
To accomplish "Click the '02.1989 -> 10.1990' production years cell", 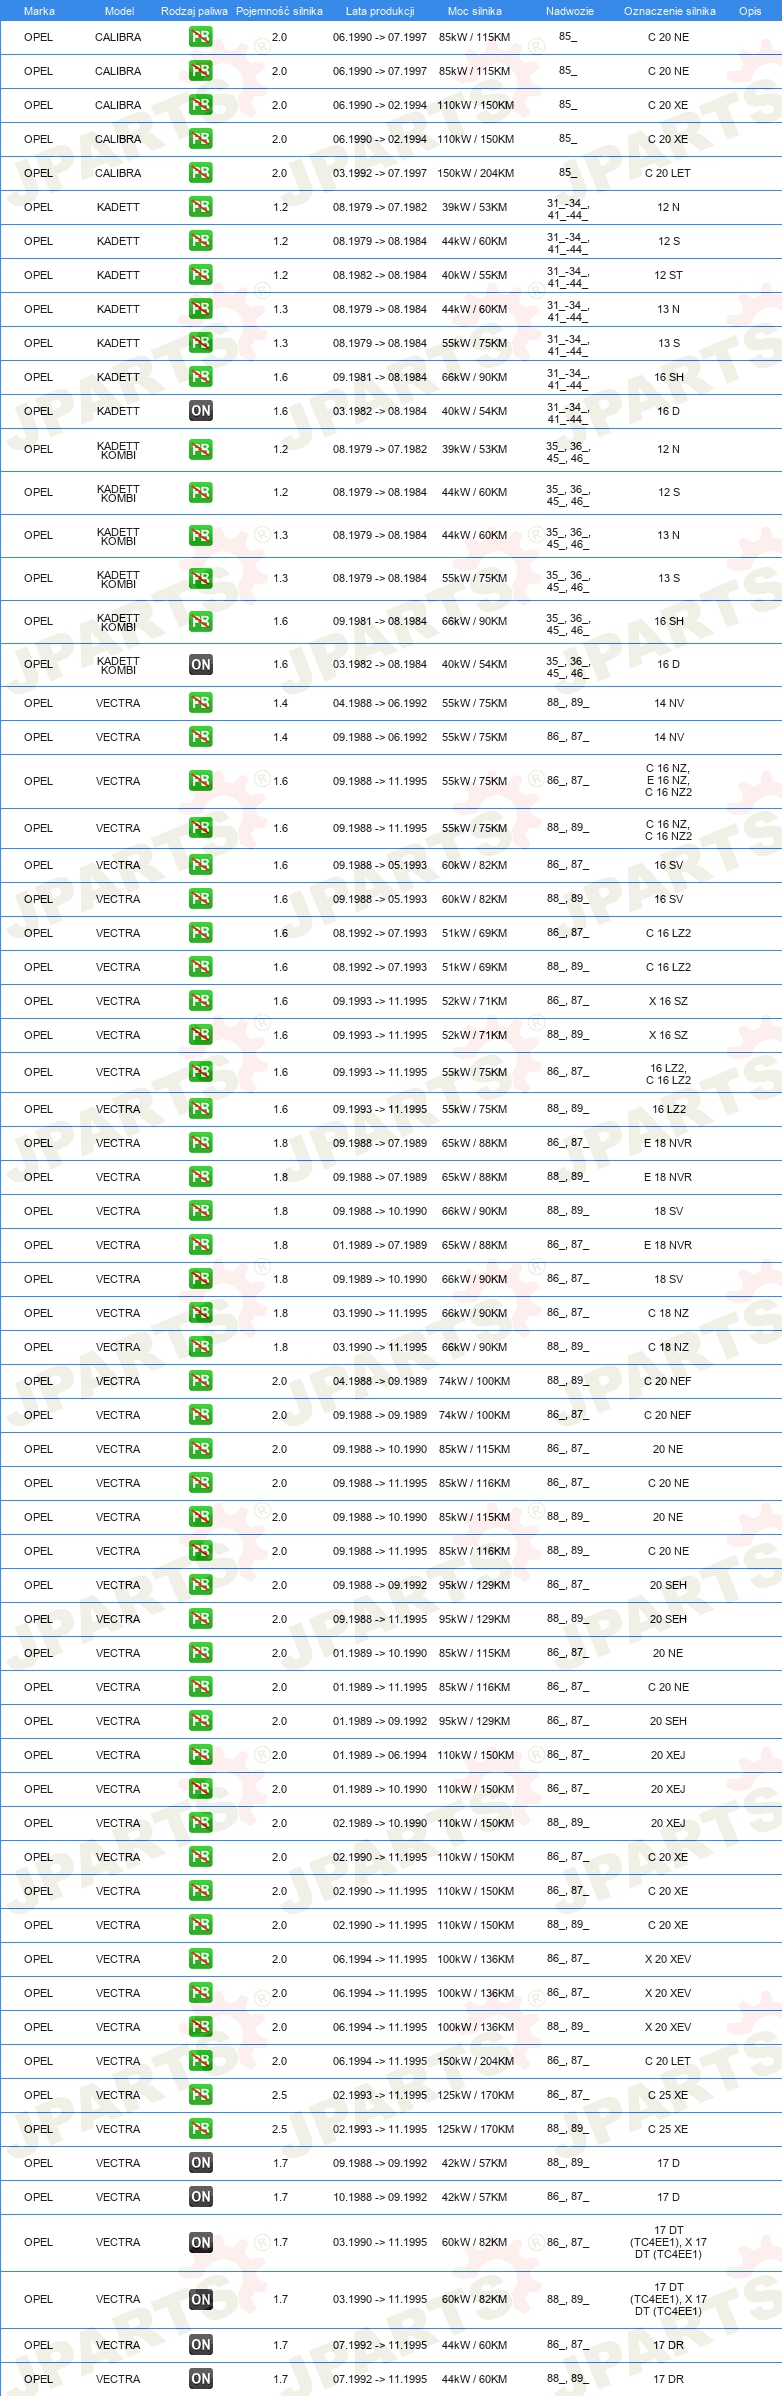I will (380, 1823).
